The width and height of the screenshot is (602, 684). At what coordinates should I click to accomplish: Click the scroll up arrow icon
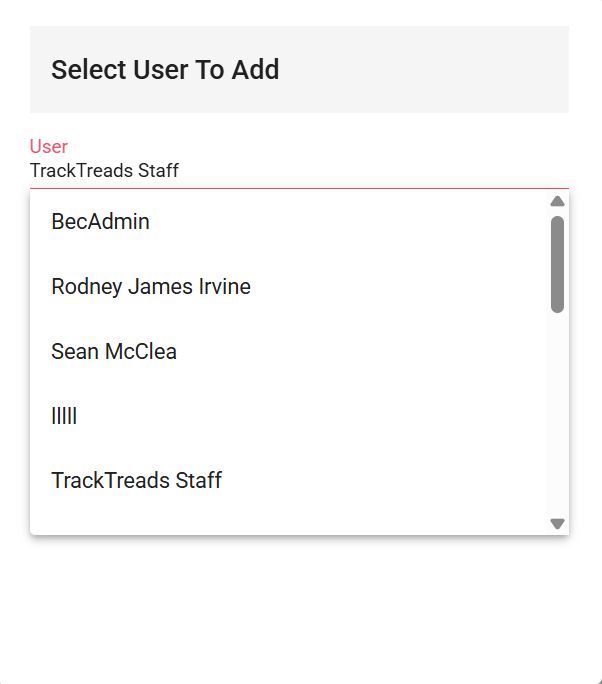click(x=558, y=202)
